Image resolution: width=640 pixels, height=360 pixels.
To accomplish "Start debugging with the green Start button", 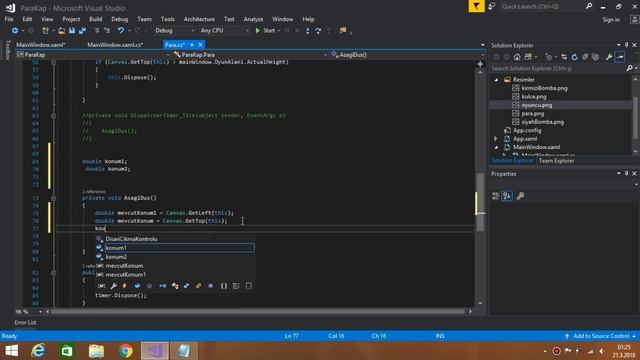I will (x=265, y=31).
